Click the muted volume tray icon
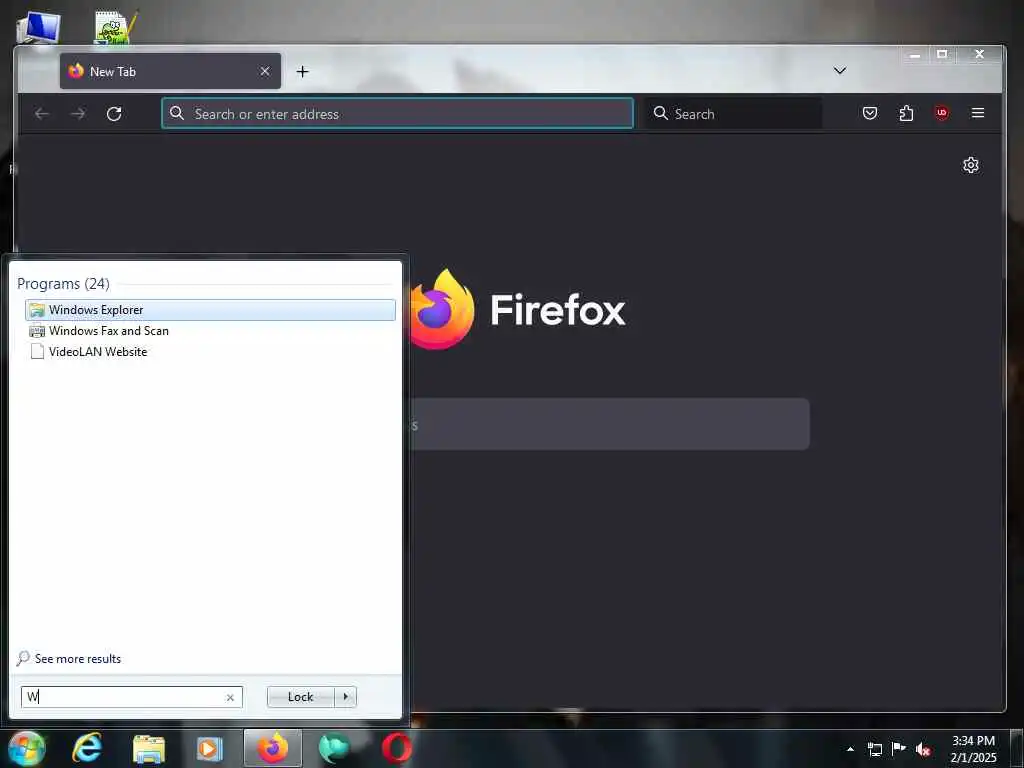This screenshot has height=768, width=1024. (923, 749)
